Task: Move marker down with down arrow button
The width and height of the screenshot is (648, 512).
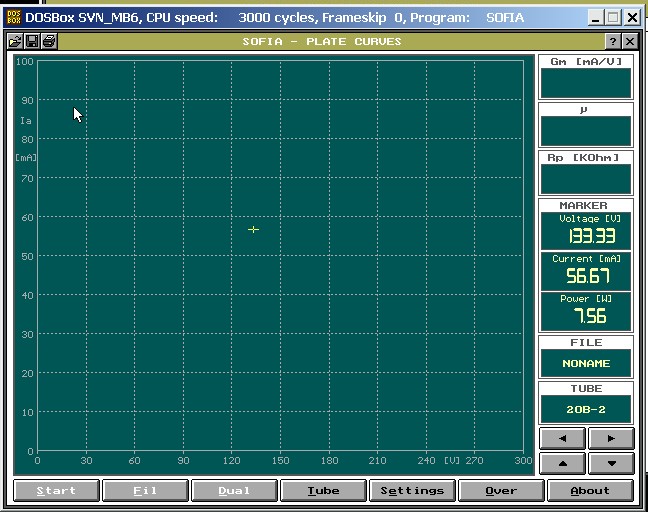Action: (x=611, y=463)
